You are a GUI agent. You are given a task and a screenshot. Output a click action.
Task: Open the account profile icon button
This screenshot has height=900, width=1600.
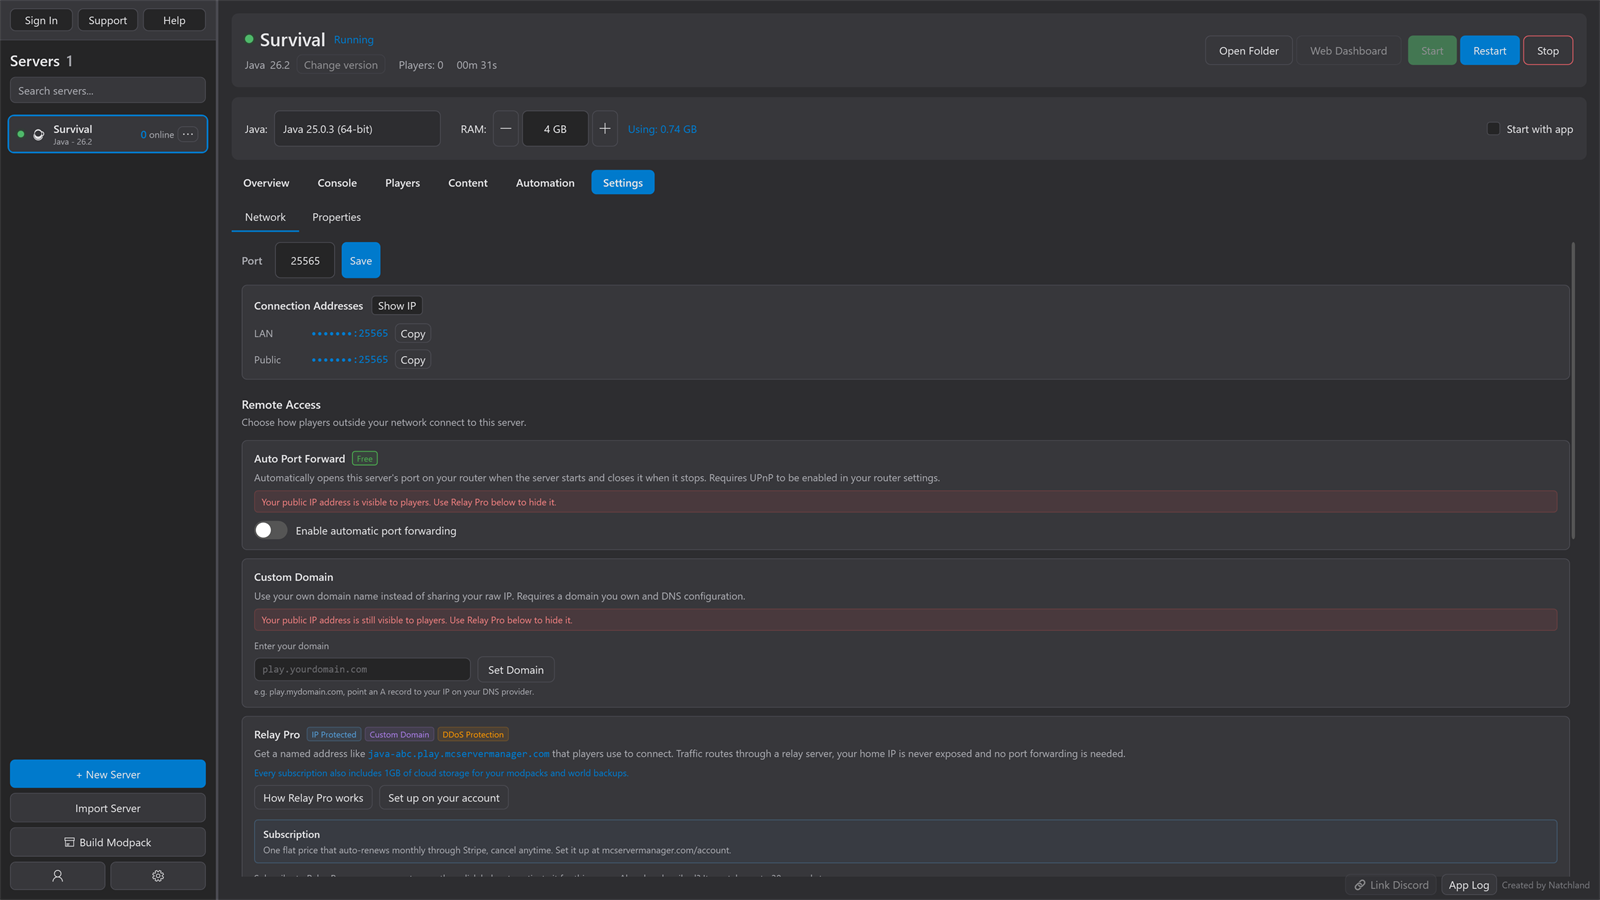pyautogui.click(x=57, y=875)
